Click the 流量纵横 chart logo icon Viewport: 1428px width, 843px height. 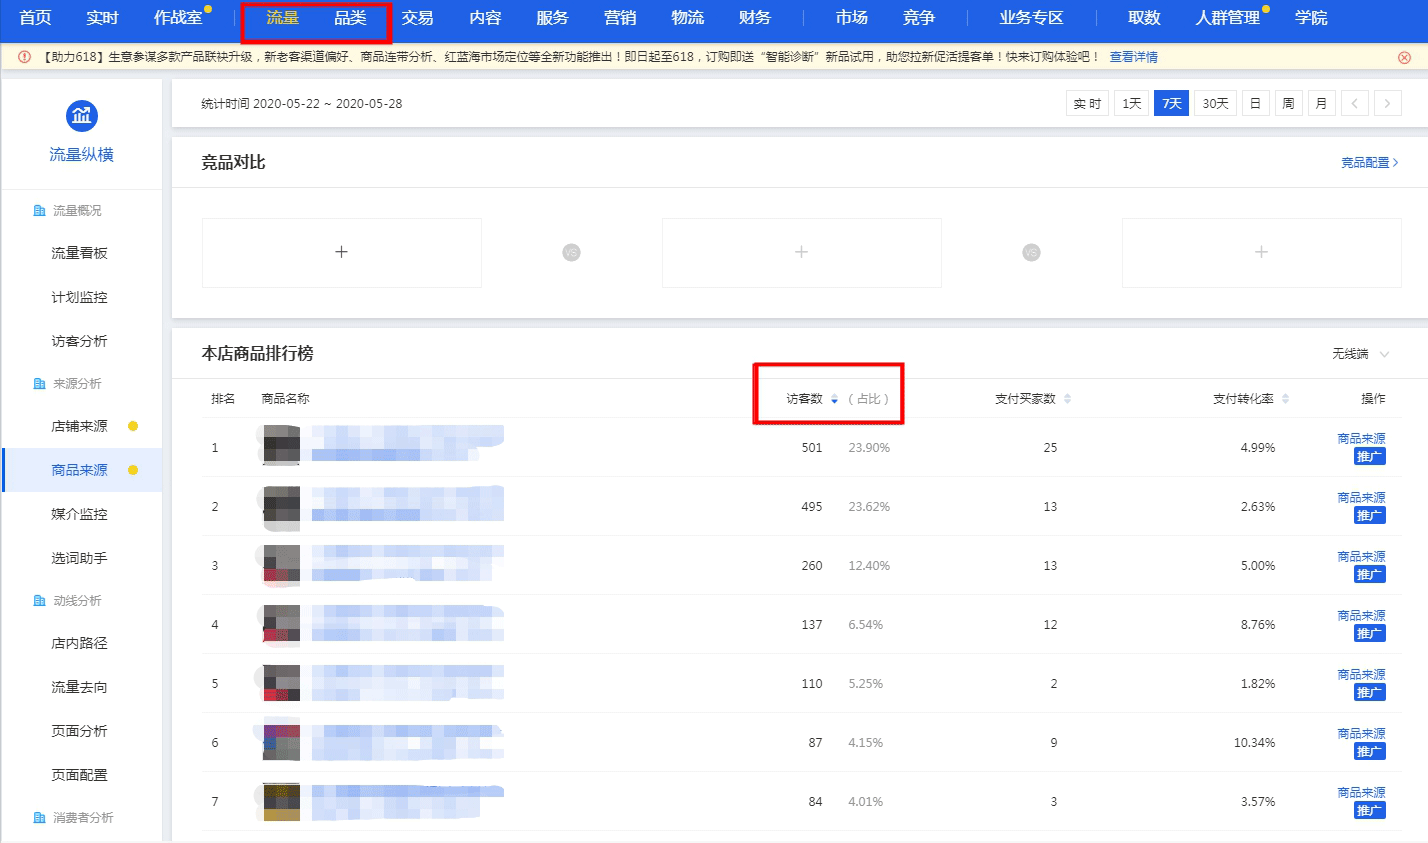(x=81, y=116)
